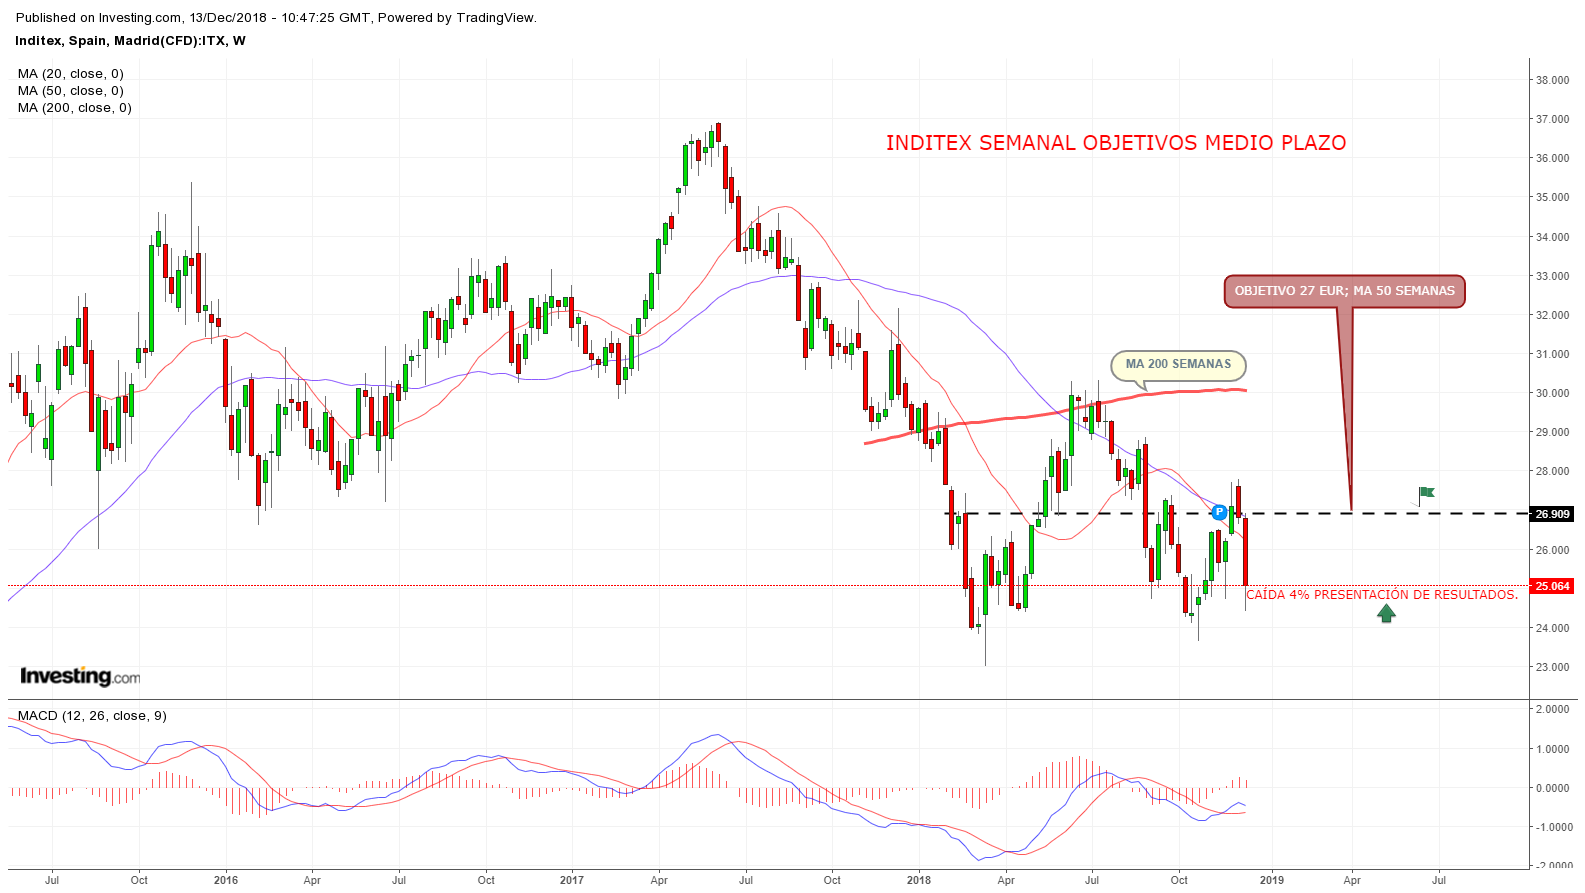Select the MA (50, close, 0) indicator label
The height and width of the screenshot is (893, 1585).
[71, 91]
